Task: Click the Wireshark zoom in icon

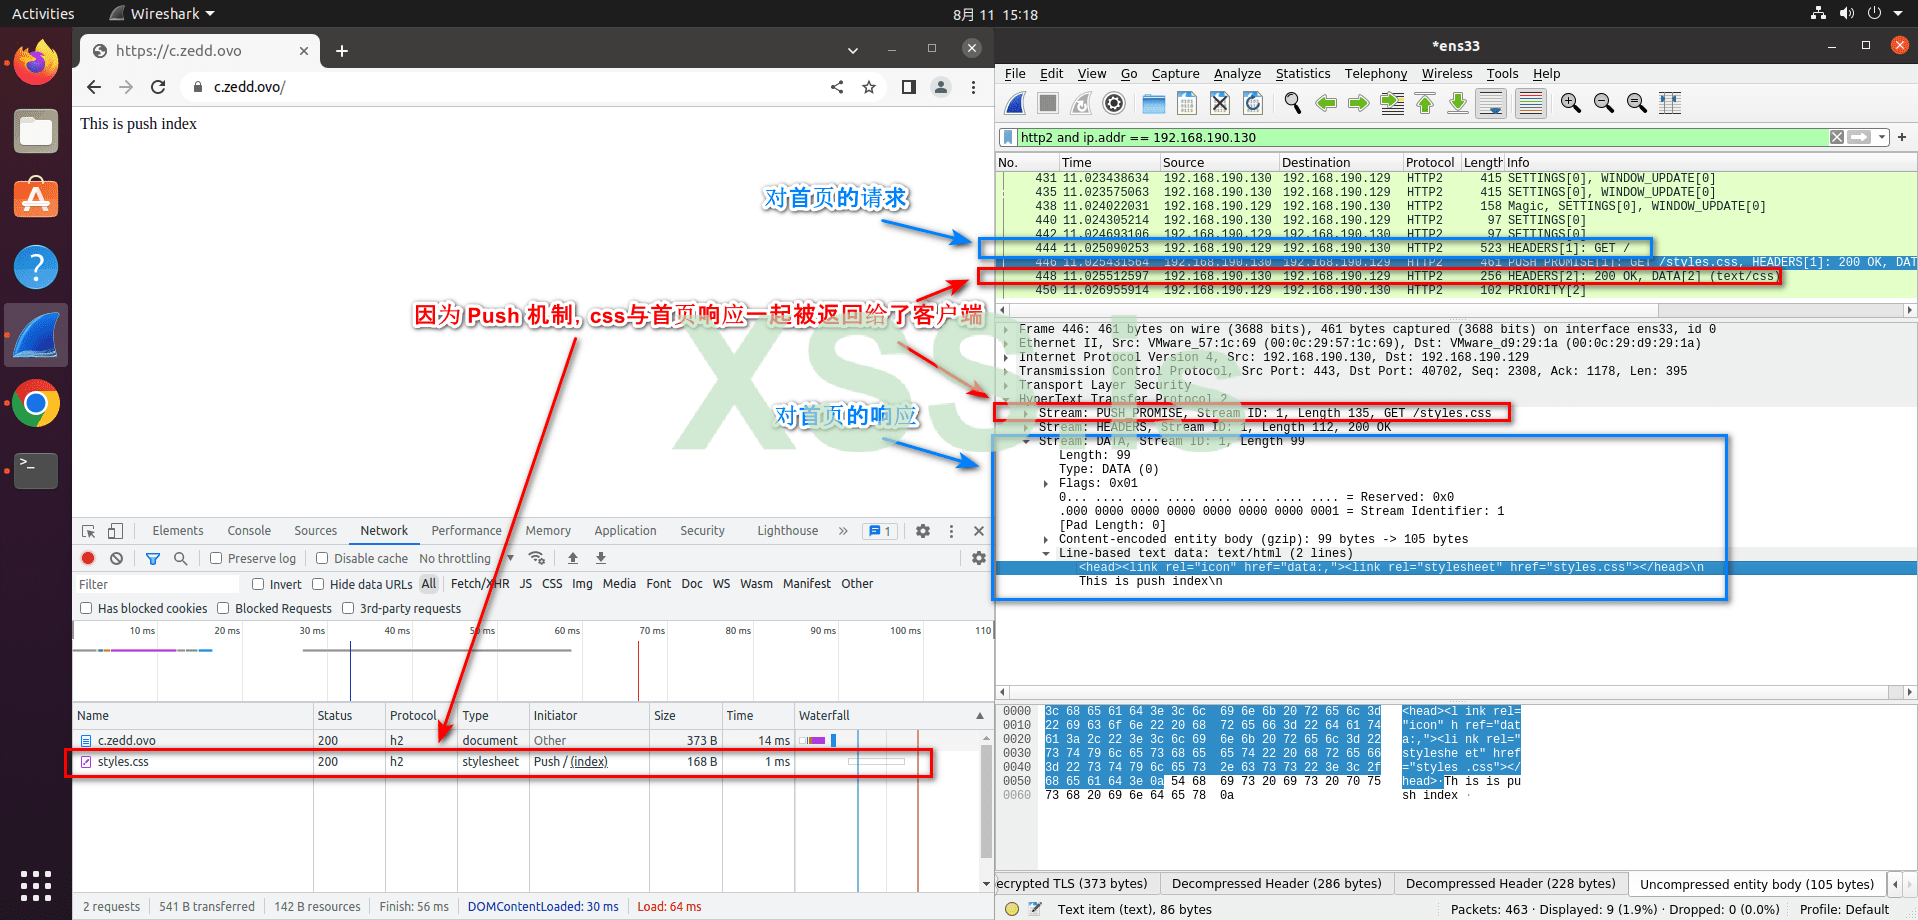Action: point(1570,103)
